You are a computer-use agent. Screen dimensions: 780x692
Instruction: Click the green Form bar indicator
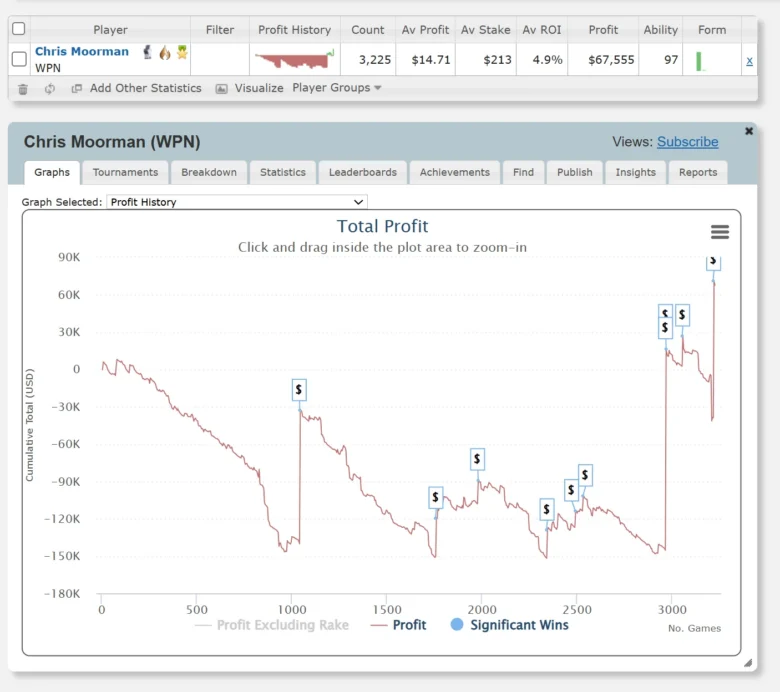point(700,61)
